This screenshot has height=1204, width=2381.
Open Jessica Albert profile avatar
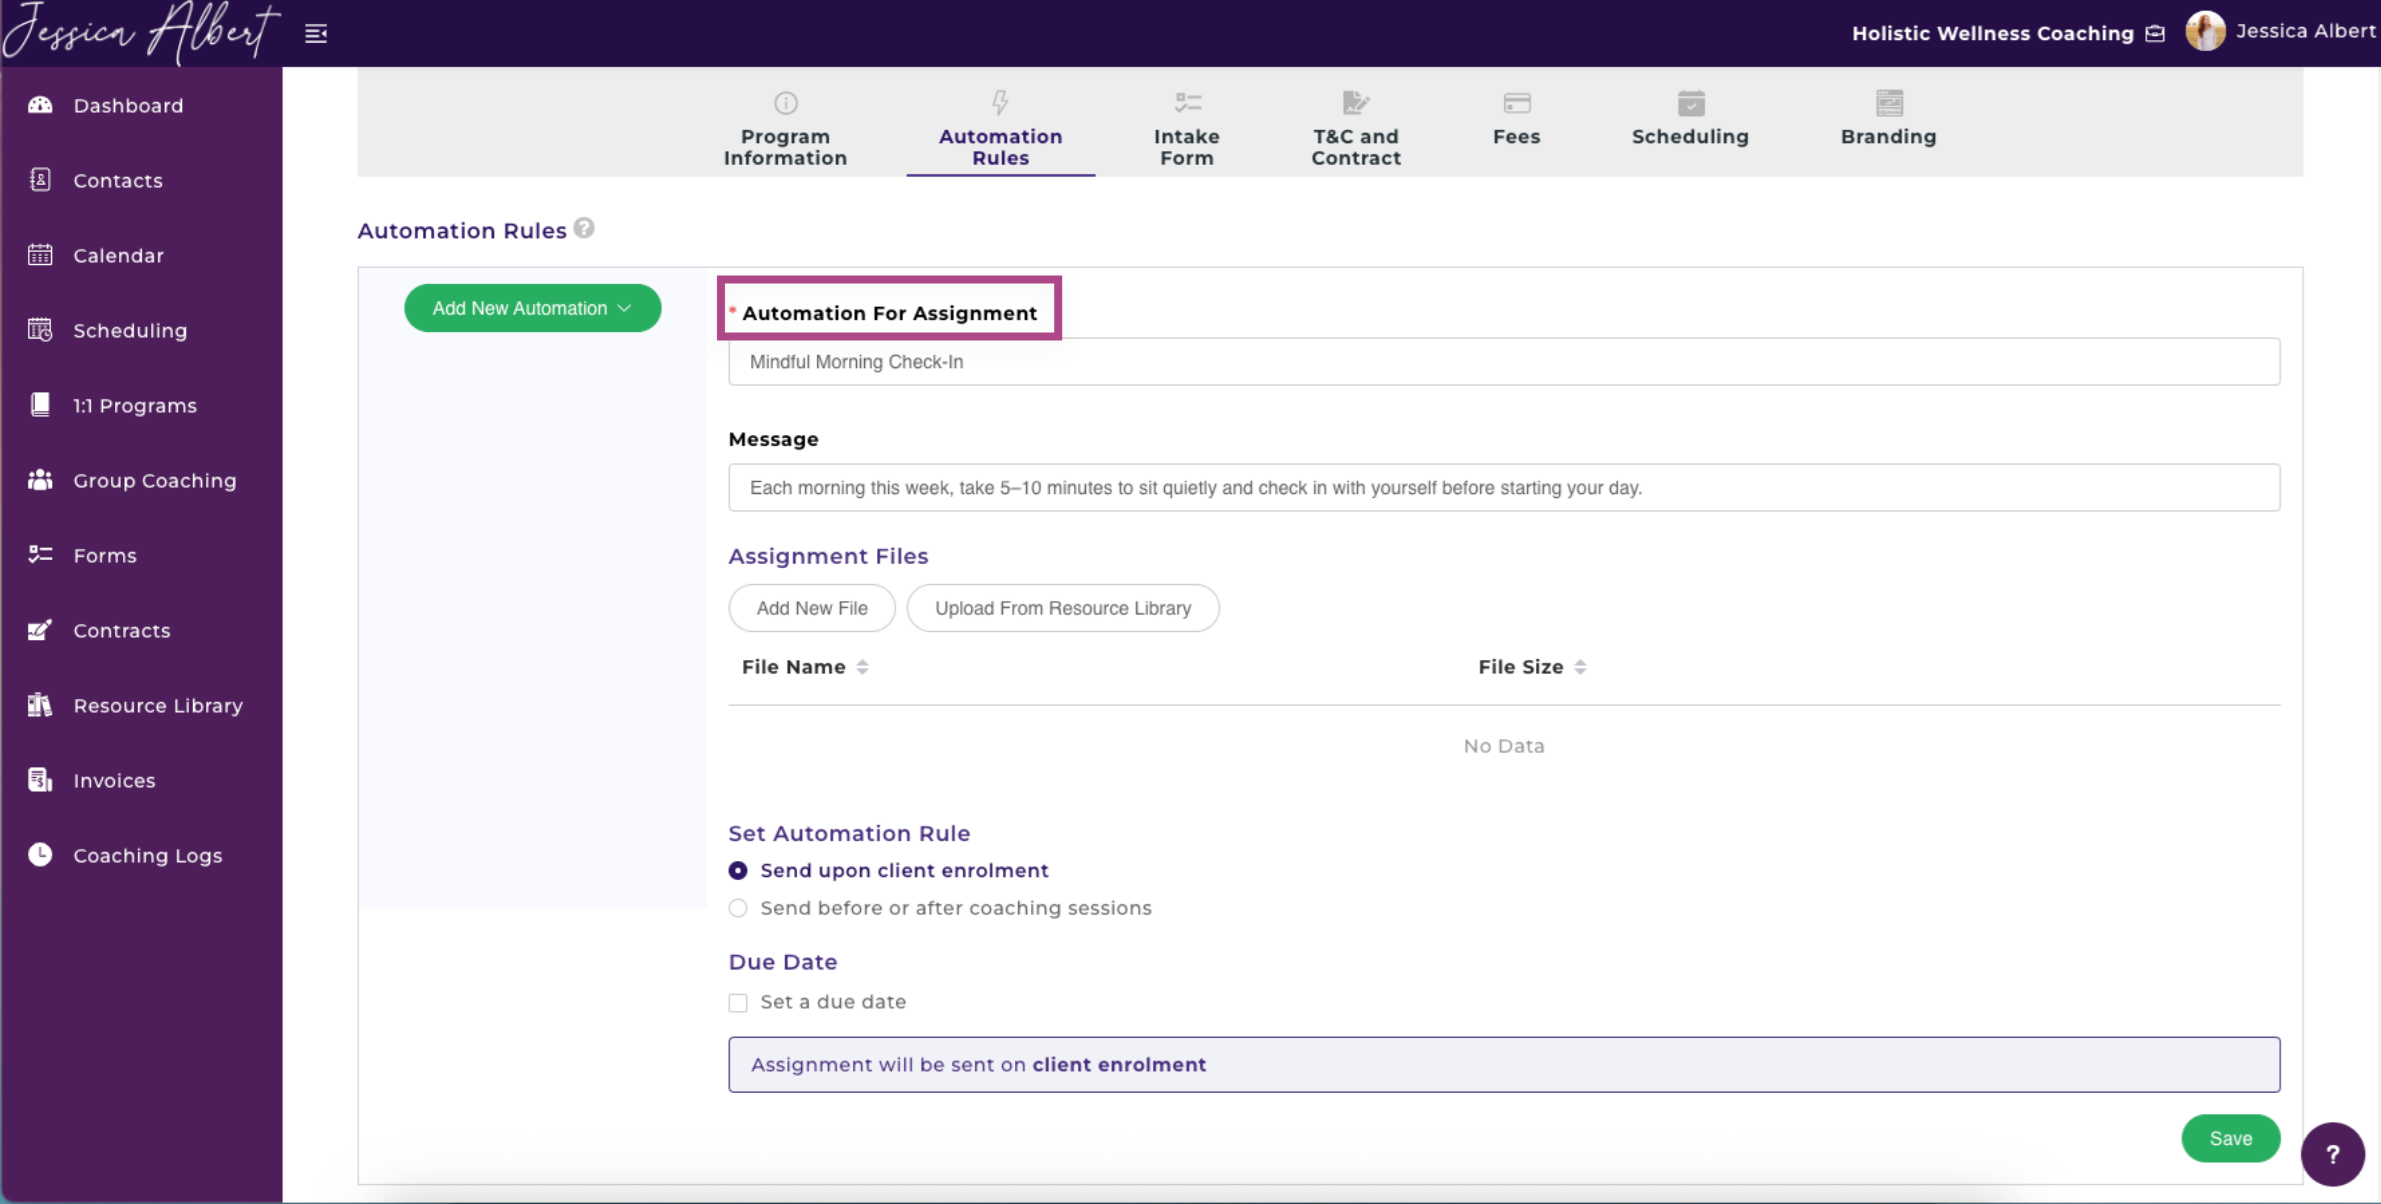pos(2204,31)
